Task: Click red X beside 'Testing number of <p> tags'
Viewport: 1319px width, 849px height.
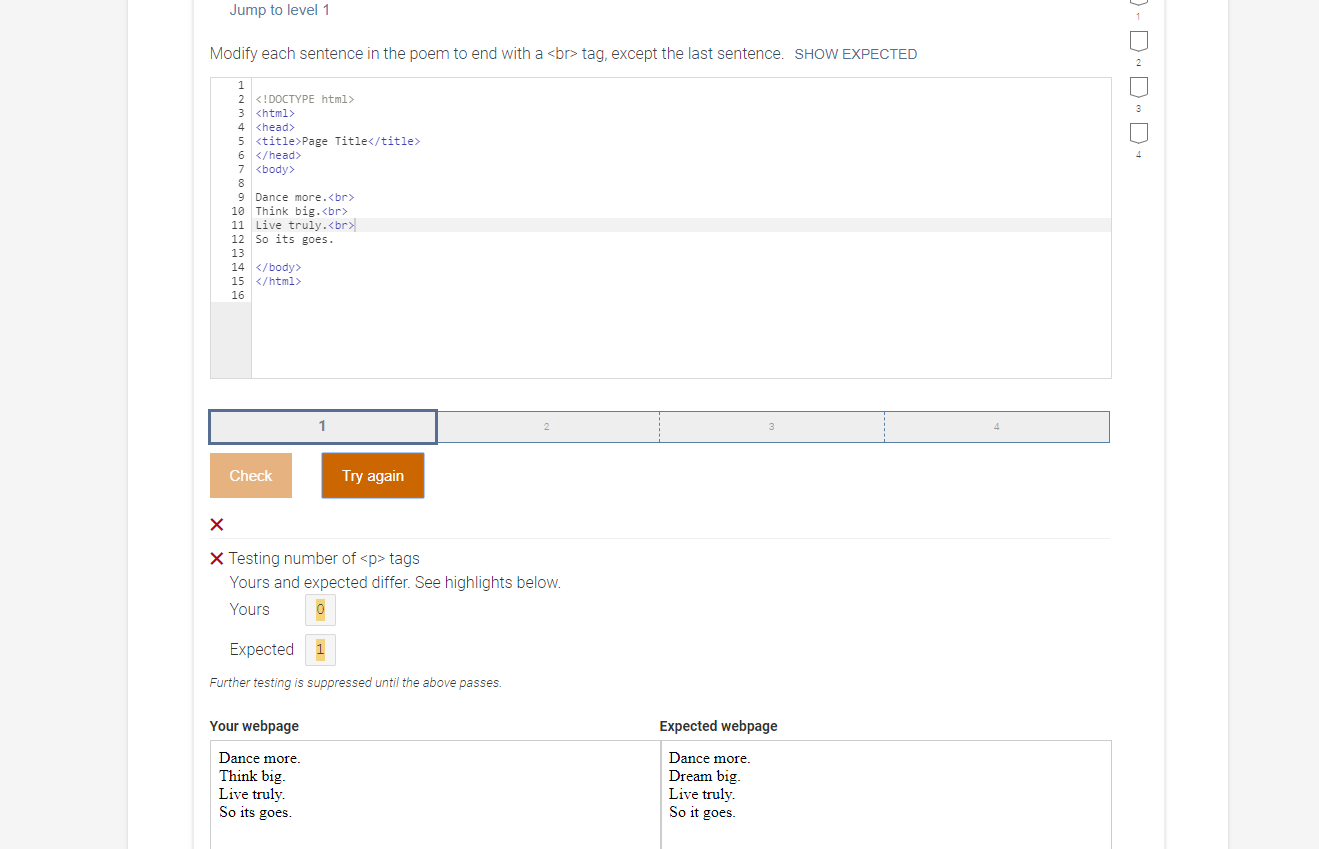Action: coord(216,559)
